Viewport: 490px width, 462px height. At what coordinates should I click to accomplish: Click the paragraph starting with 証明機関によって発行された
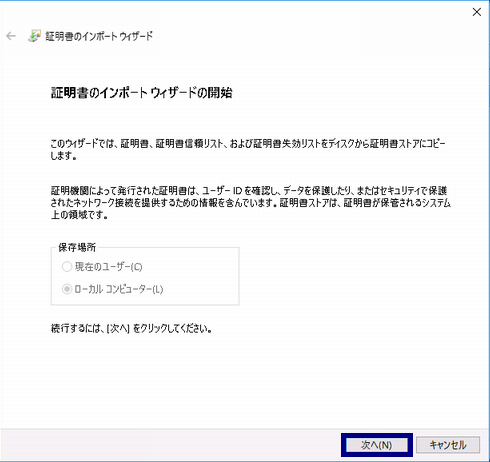coord(251,203)
